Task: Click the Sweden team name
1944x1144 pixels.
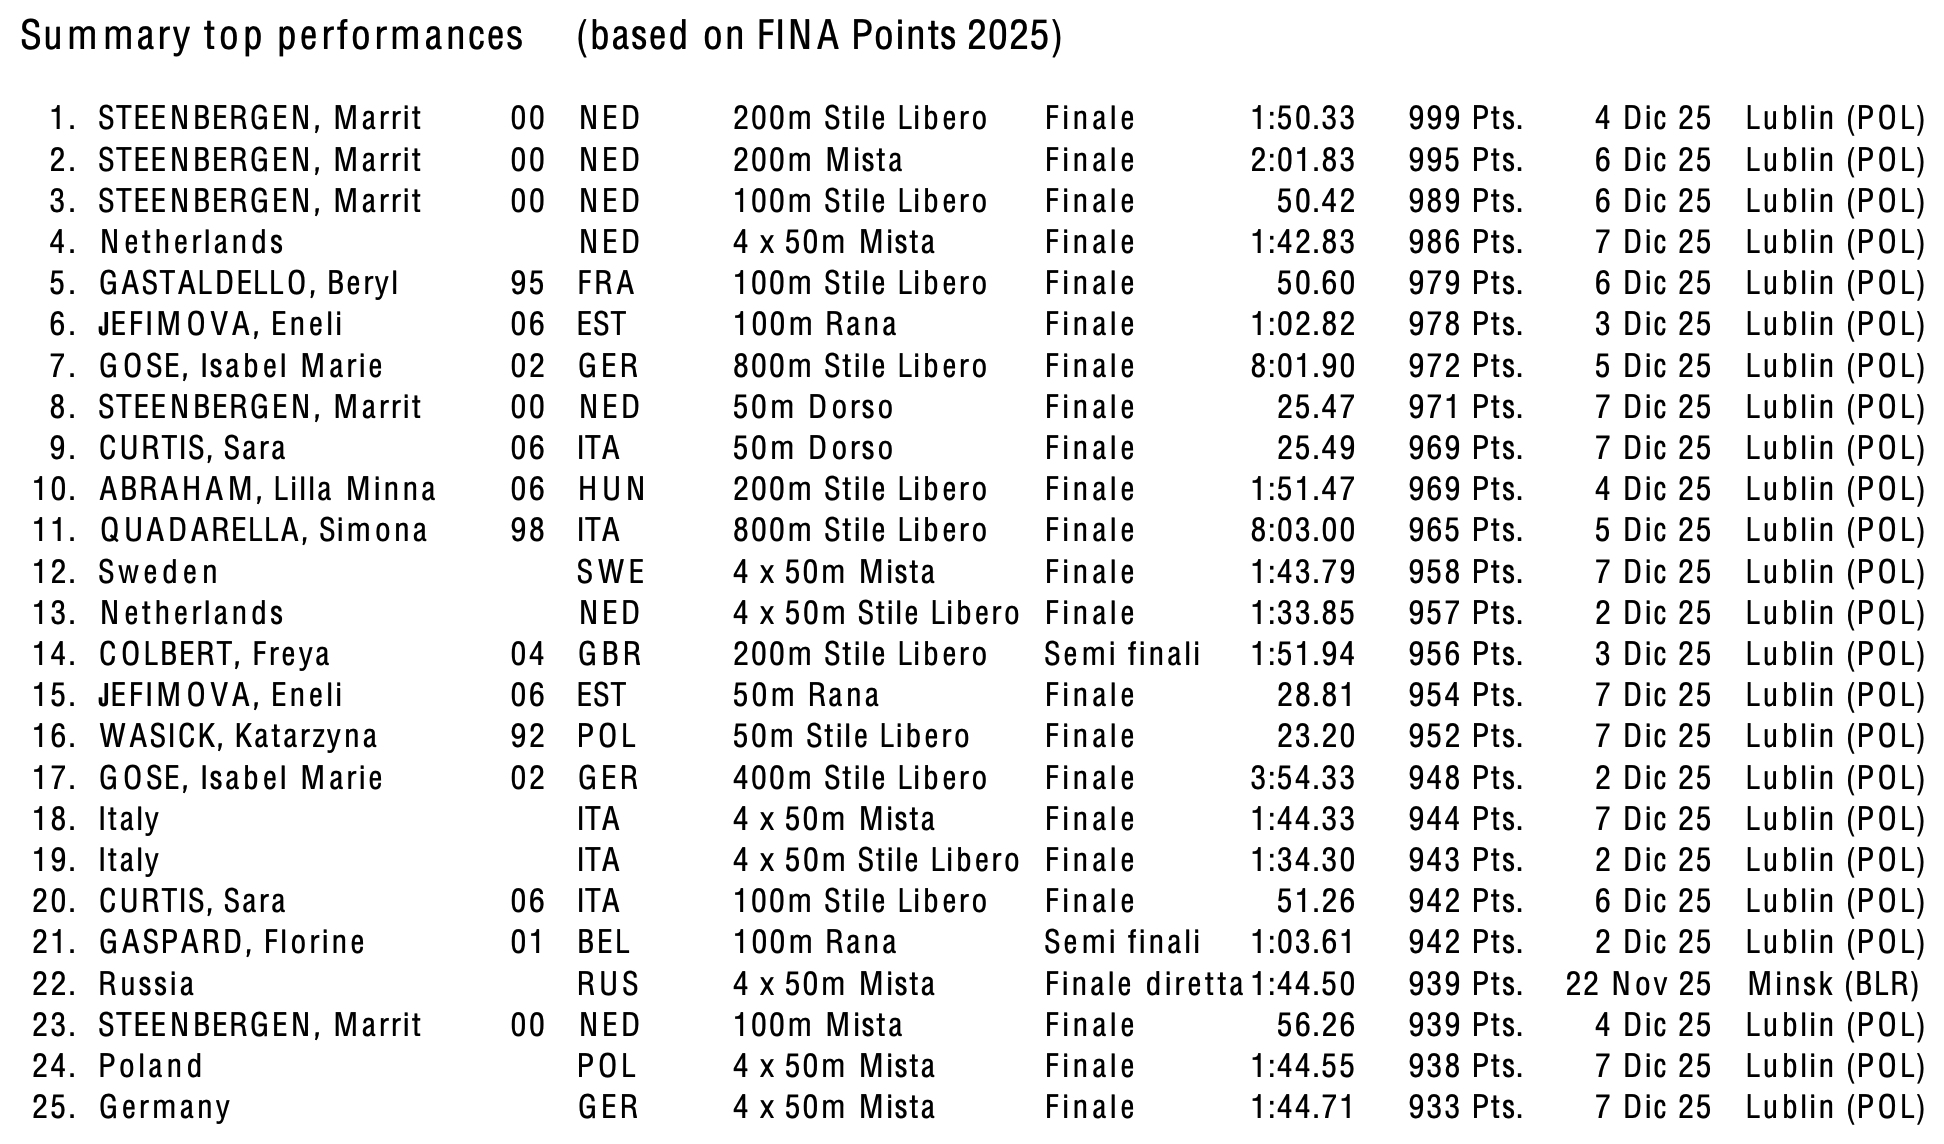Action: tap(158, 573)
